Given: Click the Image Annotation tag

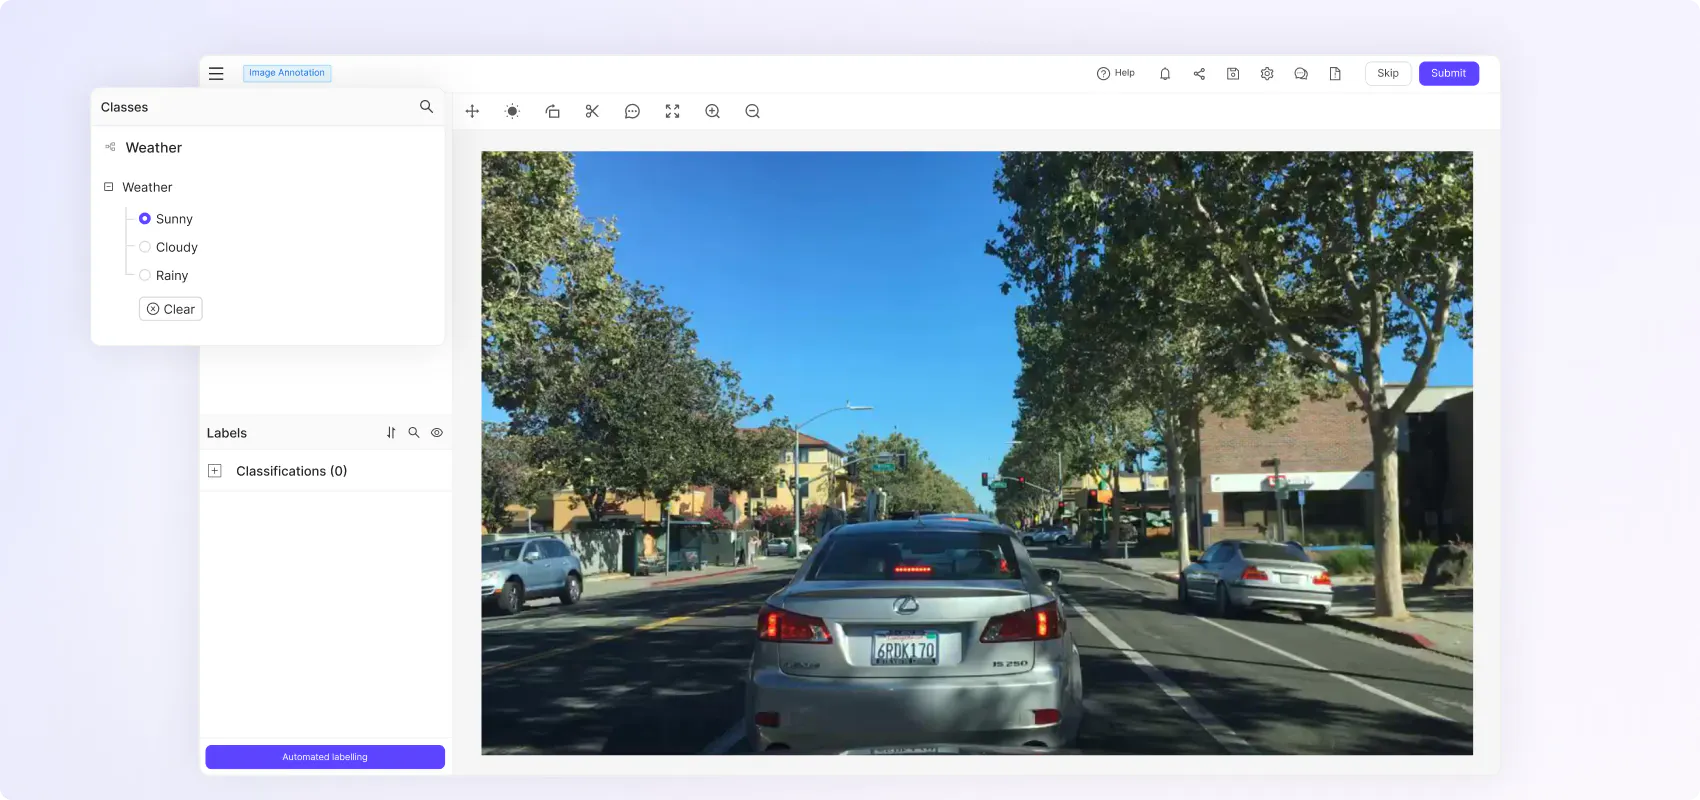Looking at the screenshot, I should (287, 73).
